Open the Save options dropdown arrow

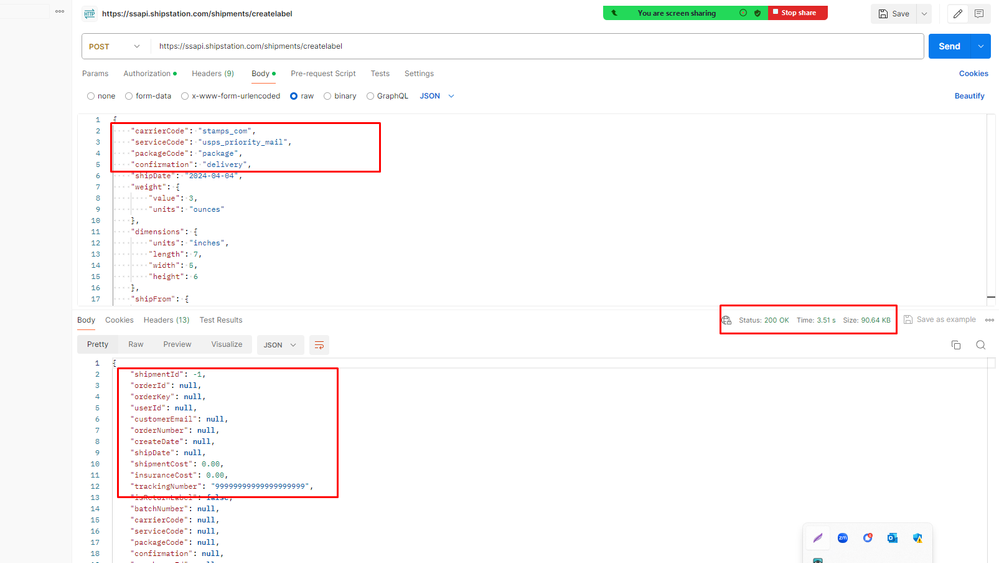(924, 14)
